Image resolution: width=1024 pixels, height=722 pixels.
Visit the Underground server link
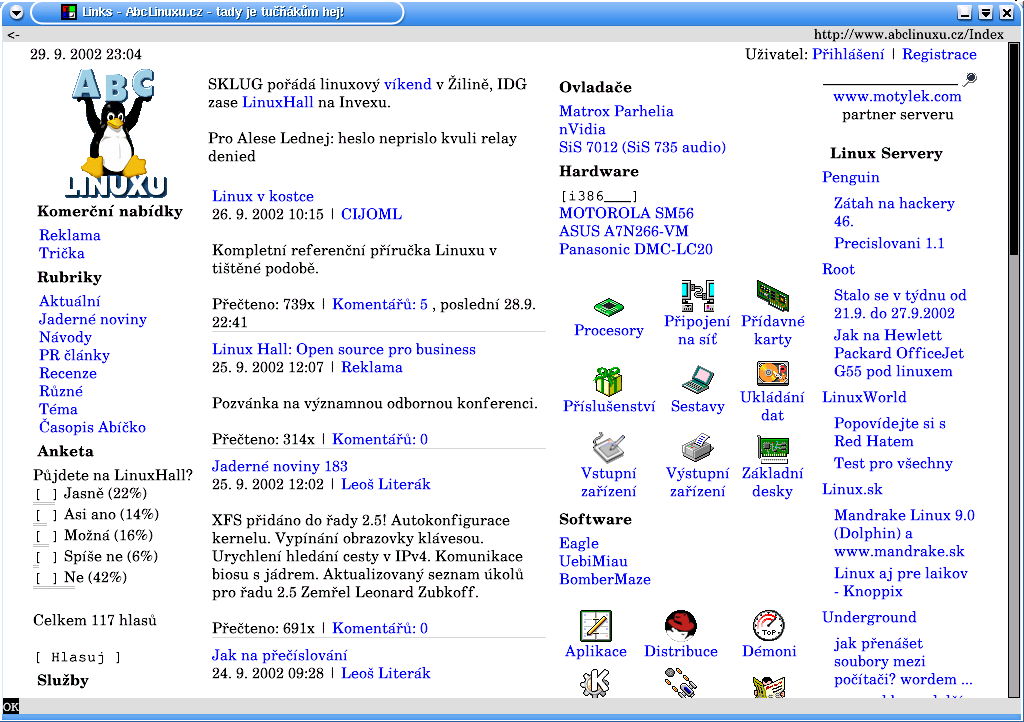pyautogui.click(x=869, y=618)
